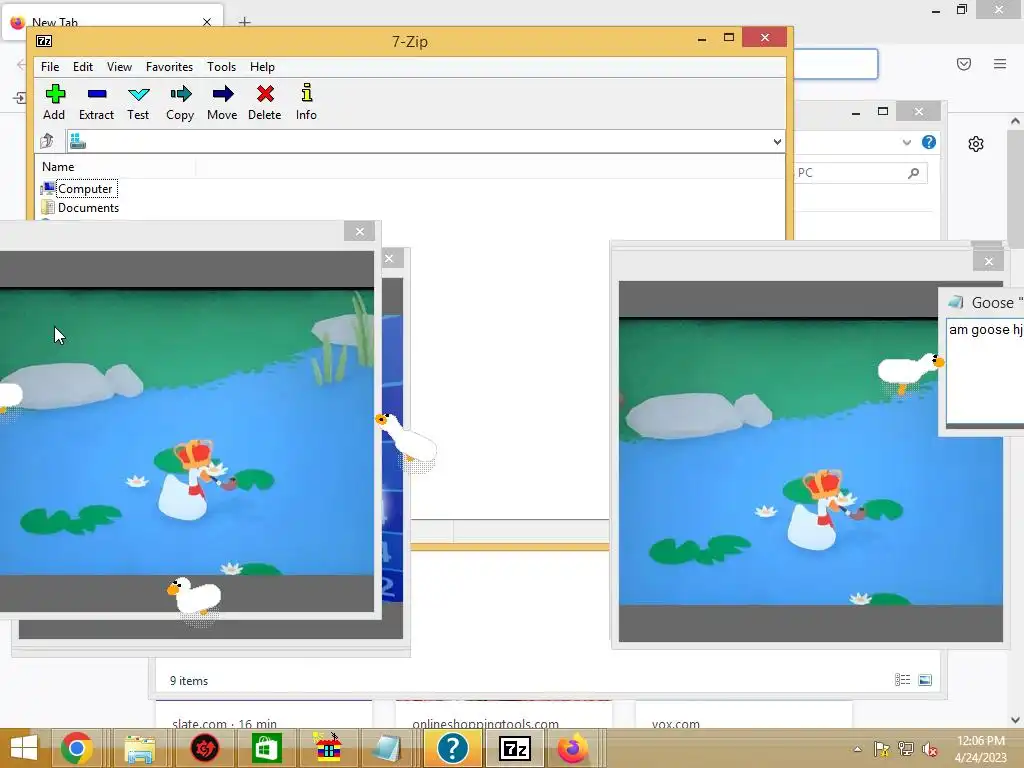Close the left goose video window
Screen dimensions: 1024x768
point(359,231)
